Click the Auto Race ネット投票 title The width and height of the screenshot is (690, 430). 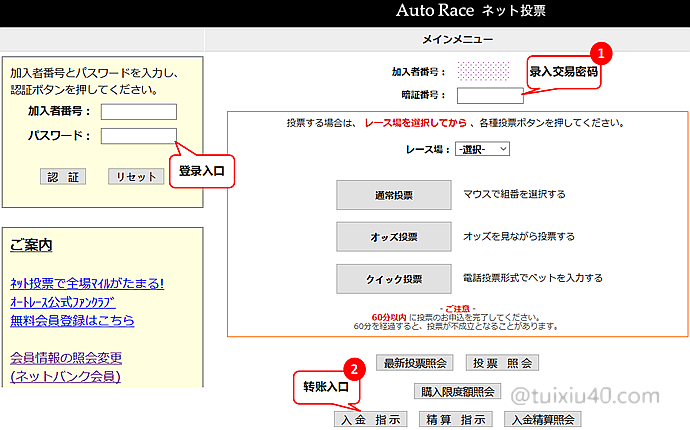pos(470,11)
